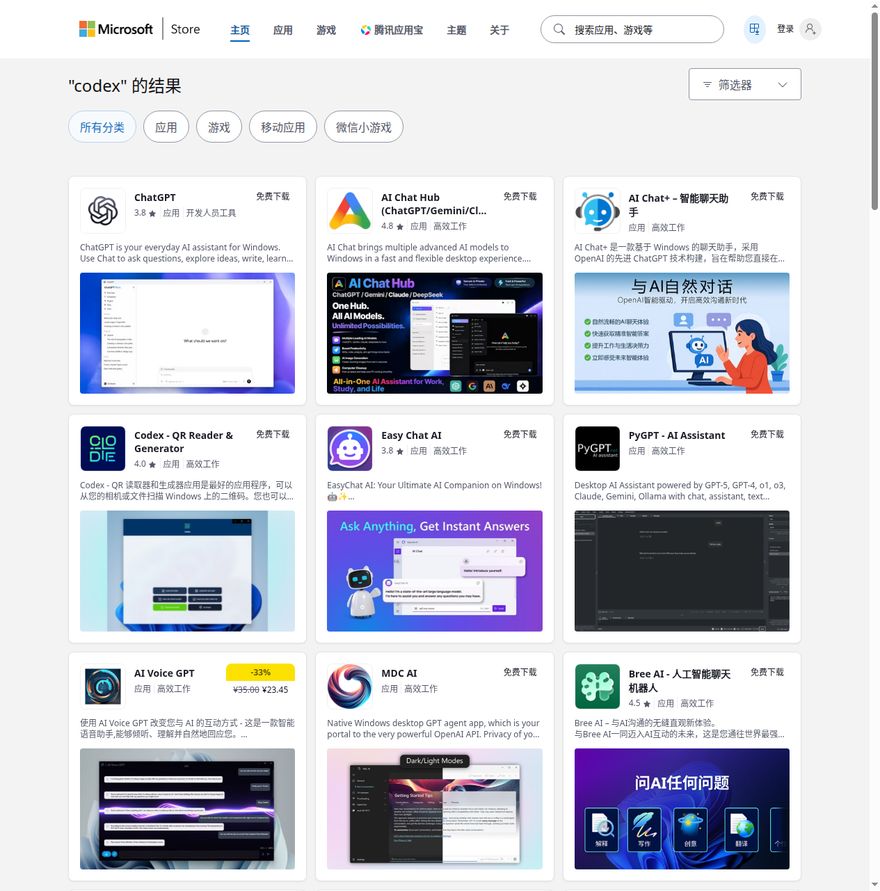Open MDC AI swirl icon
The height and width of the screenshot is (891, 880).
(350, 686)
